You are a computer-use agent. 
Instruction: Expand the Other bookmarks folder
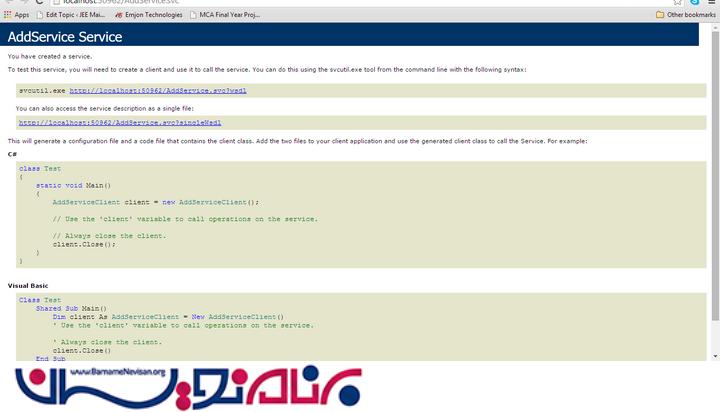(x=686, y=15)
